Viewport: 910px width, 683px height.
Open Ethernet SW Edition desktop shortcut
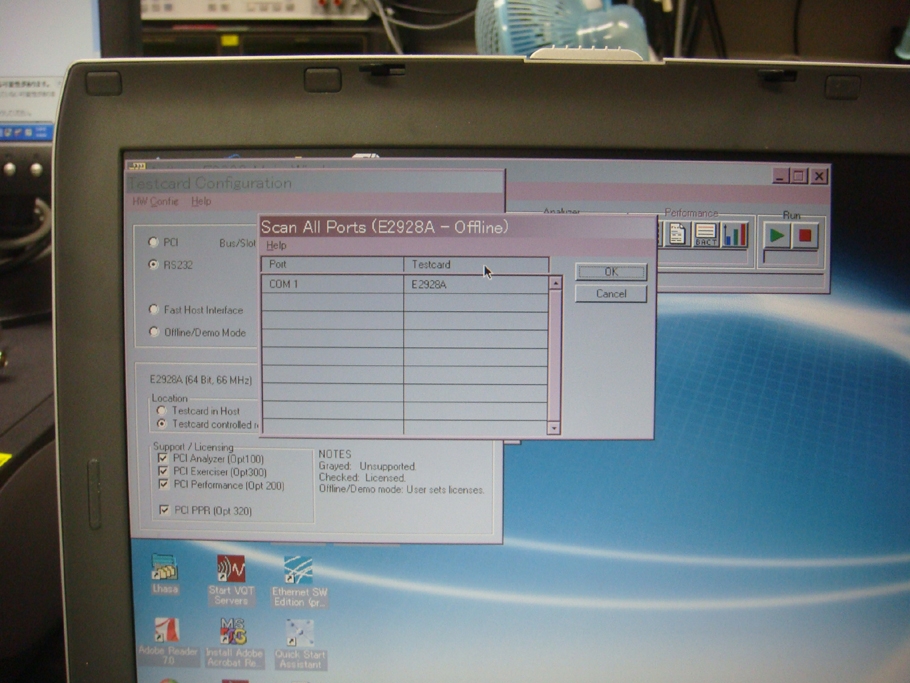(x=299, y=581)
